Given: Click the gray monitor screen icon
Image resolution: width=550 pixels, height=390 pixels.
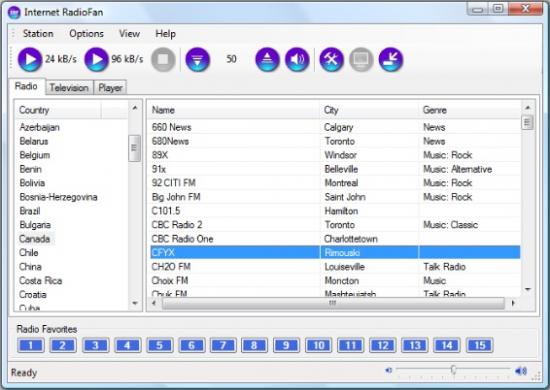Looking at the screenshot, I should pyautogui.click(x=361, y=59).
